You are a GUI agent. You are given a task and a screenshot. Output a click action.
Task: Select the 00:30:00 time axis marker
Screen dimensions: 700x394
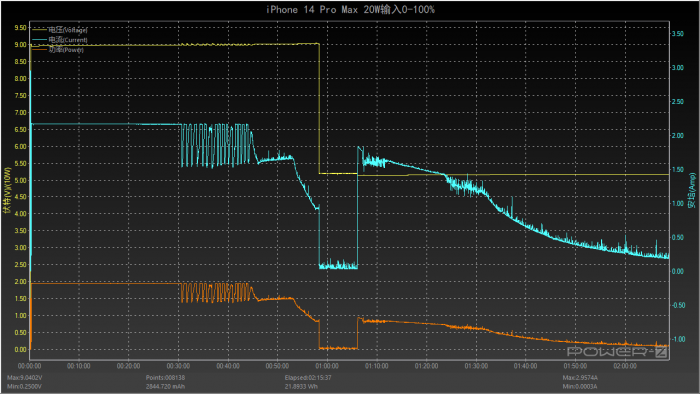click(x=178, y=366)
